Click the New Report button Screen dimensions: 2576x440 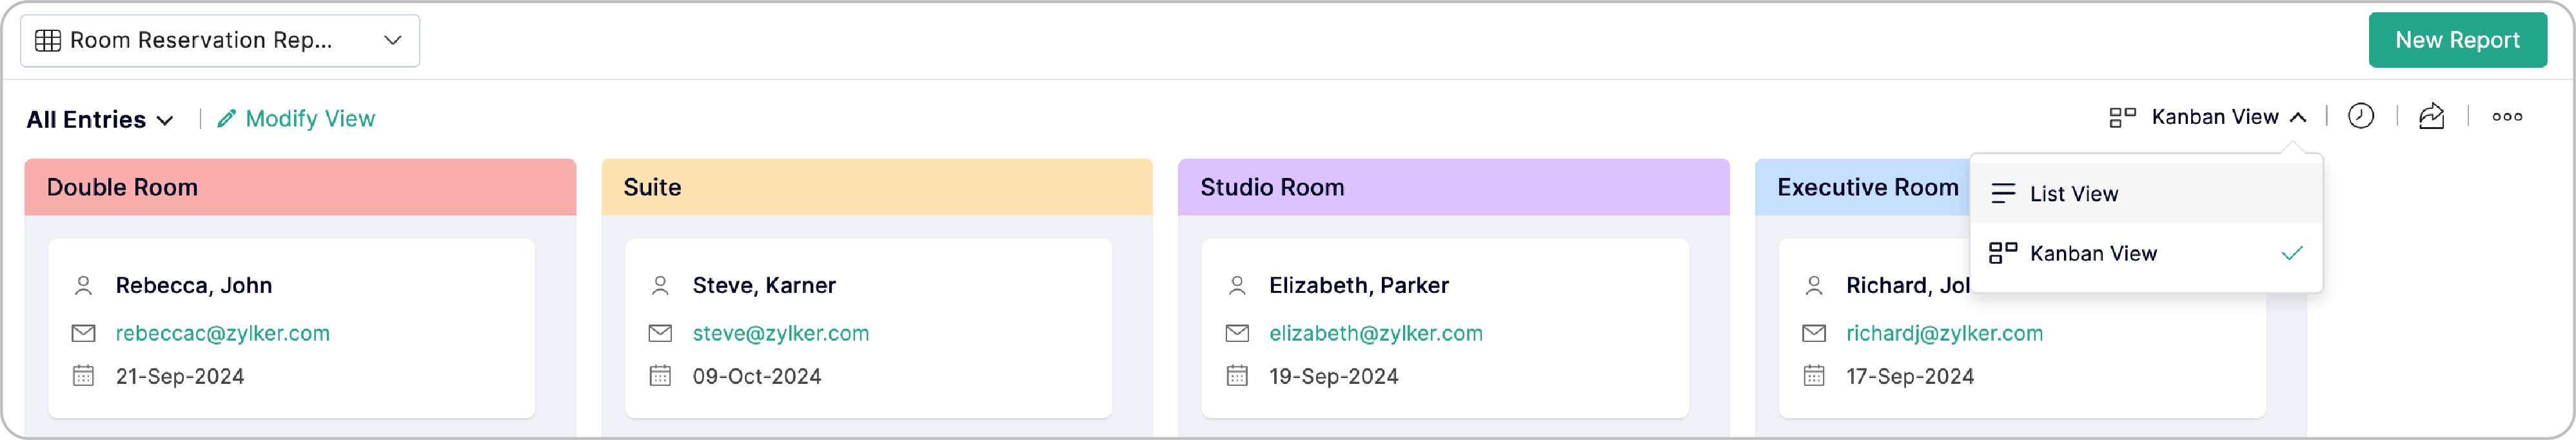point(2456,41)
